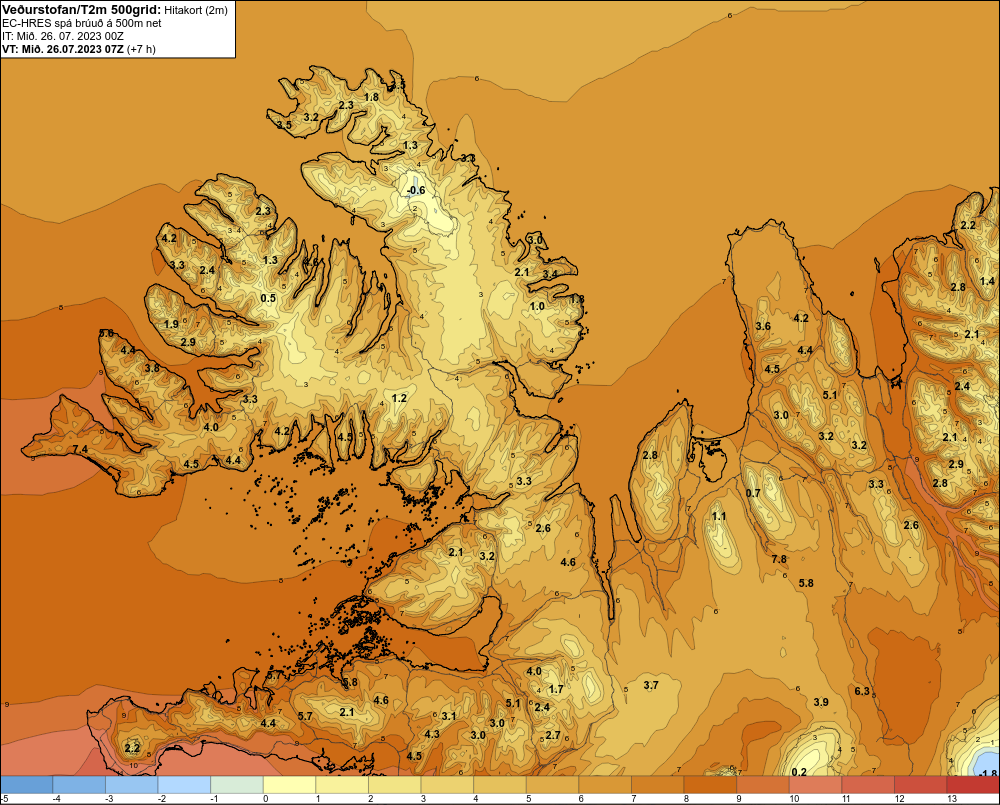
Task: Click the legend tick label "10"
Action: point(794,799)
